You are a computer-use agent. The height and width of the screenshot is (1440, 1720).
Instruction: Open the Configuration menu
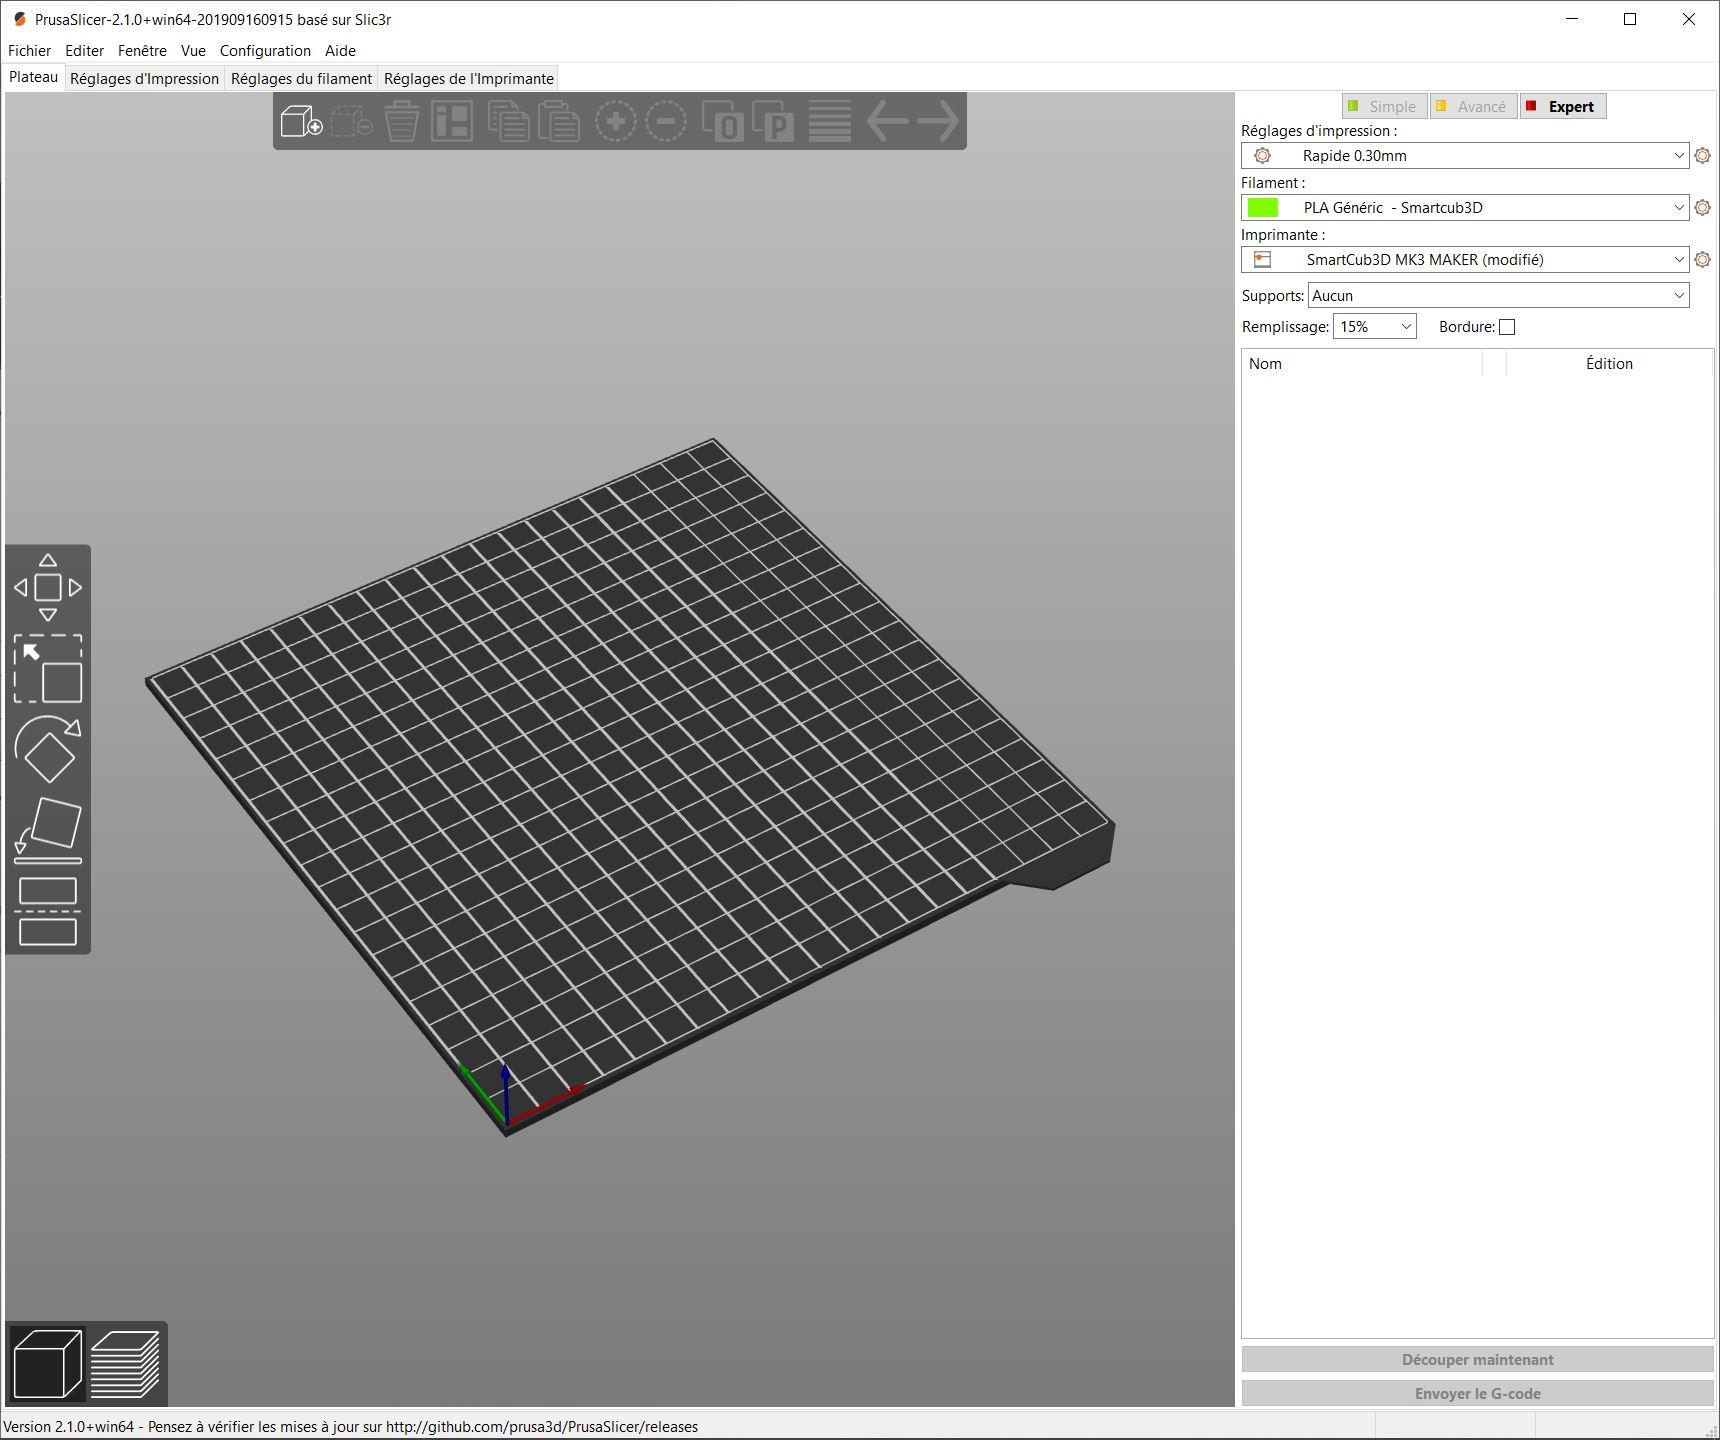pyautogui.click(x=265, y=51)
